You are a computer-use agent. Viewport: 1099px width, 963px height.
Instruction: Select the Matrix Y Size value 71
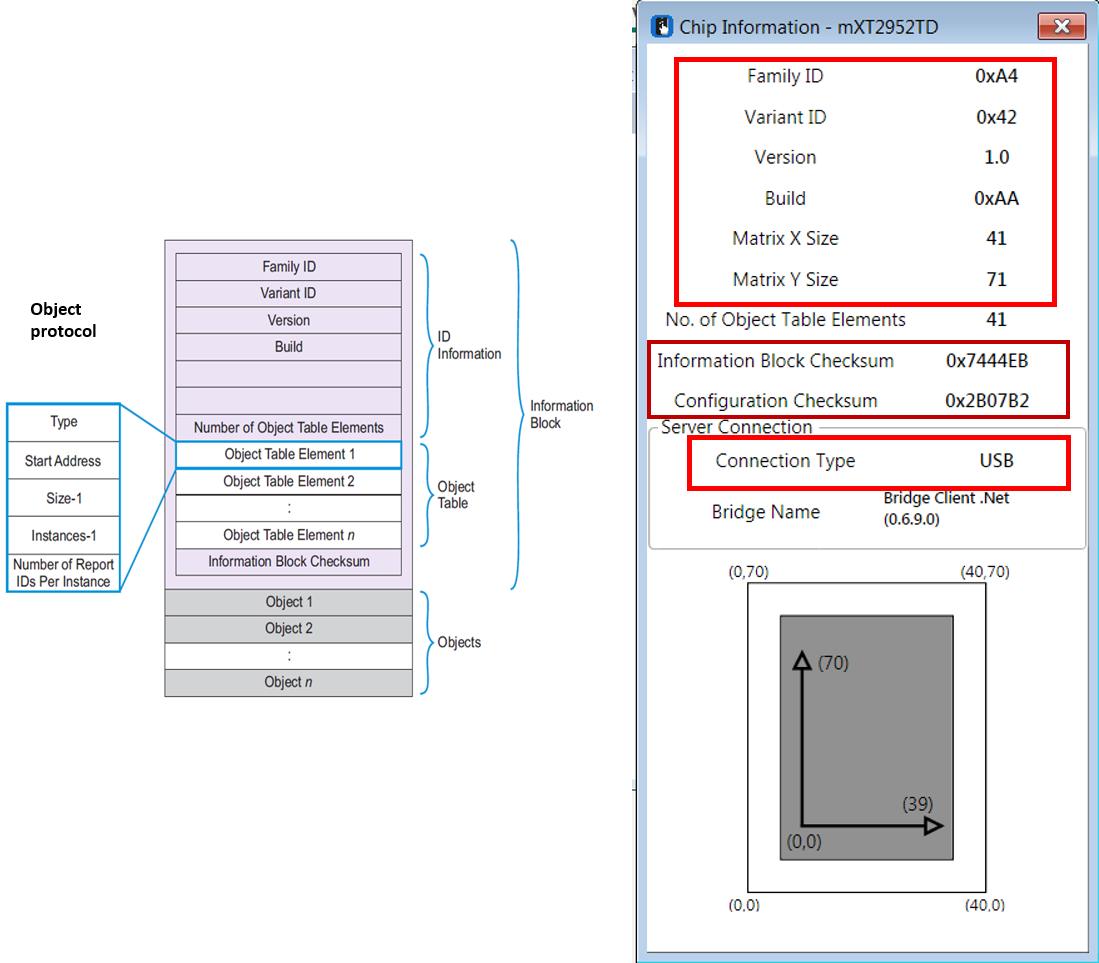click(x=996, y=279)
